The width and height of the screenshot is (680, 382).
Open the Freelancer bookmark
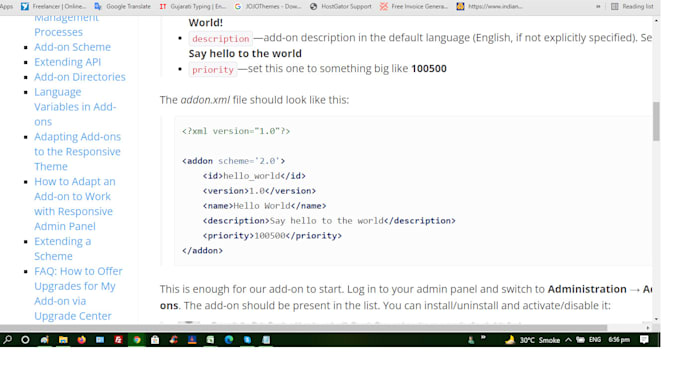coord(53,7)
